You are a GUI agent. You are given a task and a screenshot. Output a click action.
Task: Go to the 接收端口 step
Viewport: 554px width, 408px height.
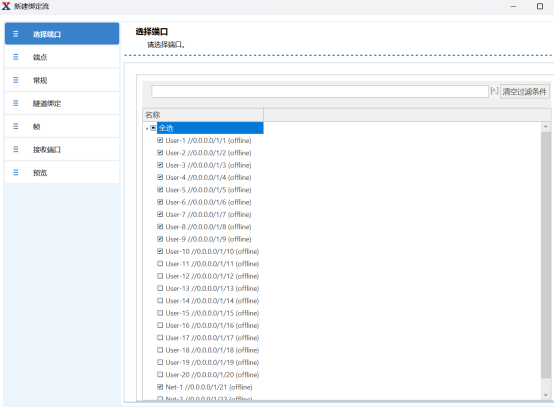coord(62,149)
